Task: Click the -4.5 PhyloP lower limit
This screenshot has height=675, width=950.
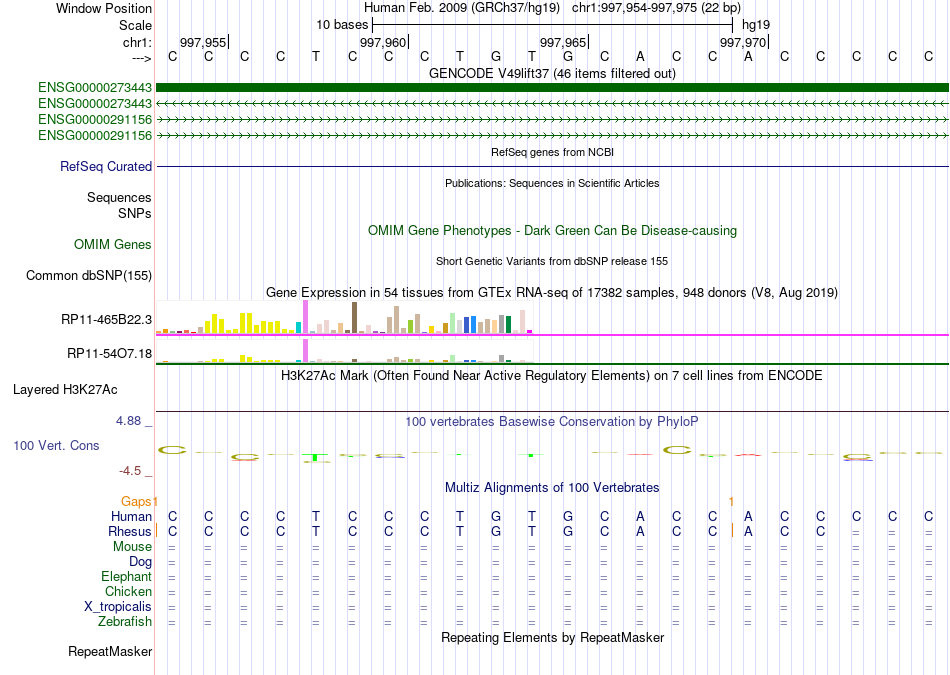Action: (130, 471)
